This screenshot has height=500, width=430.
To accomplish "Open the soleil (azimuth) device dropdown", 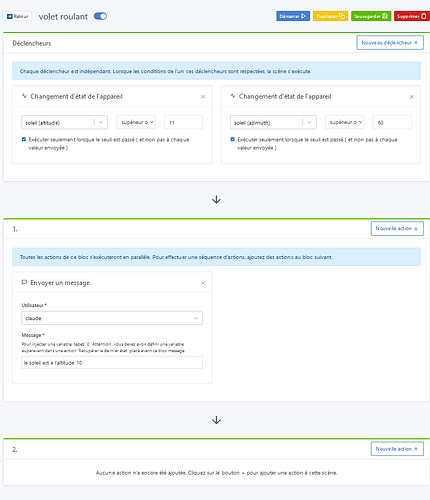I will pos(273,122).
